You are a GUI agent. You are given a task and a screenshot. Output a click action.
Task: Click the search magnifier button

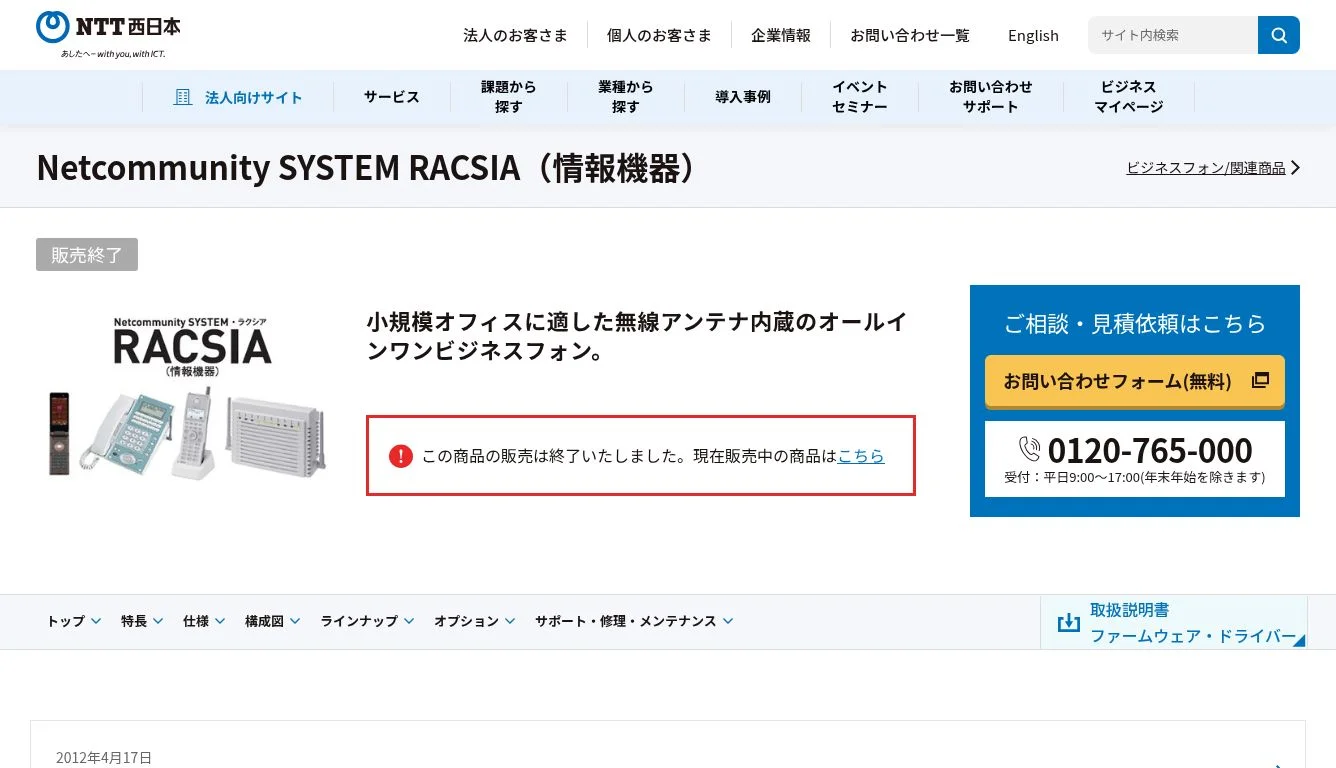pos(1279,35)
